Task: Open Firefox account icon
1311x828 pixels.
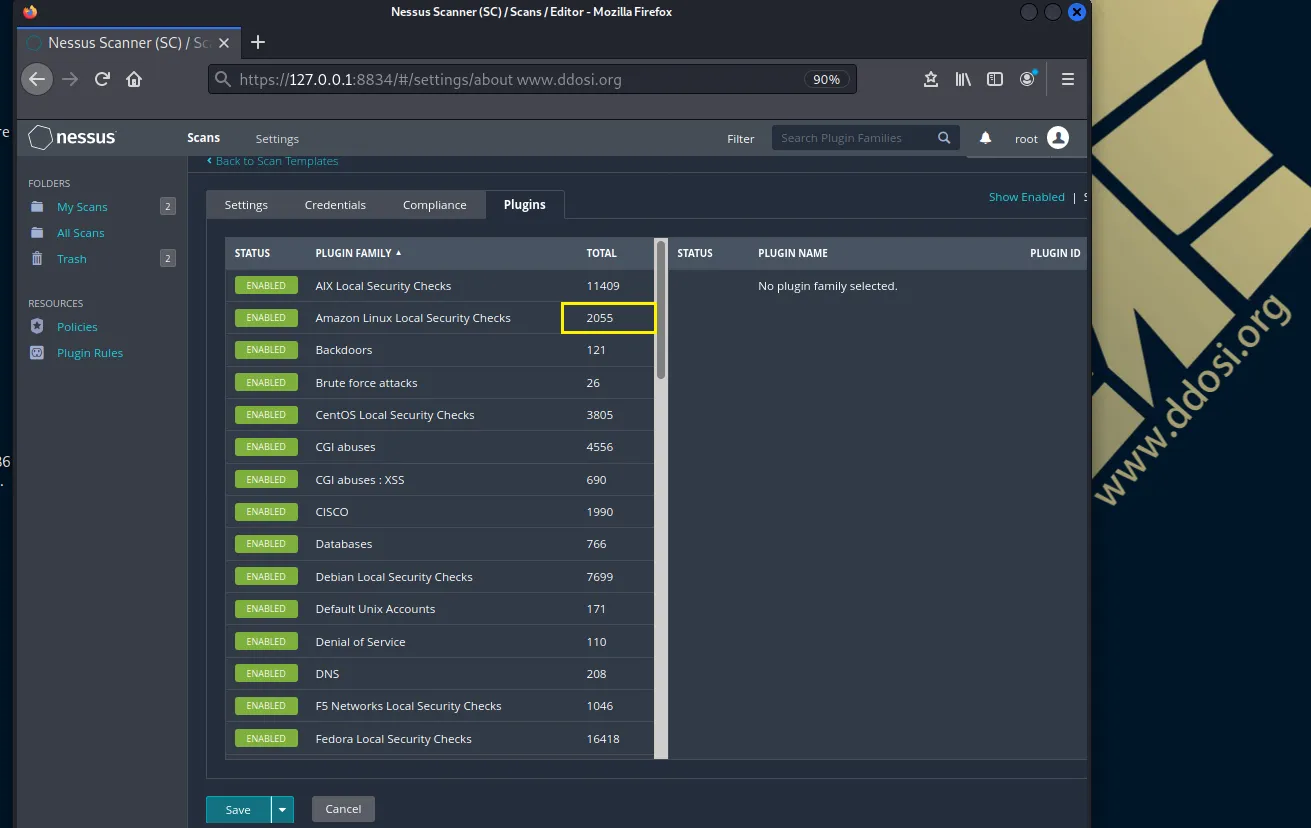Action: point(1028,79)
